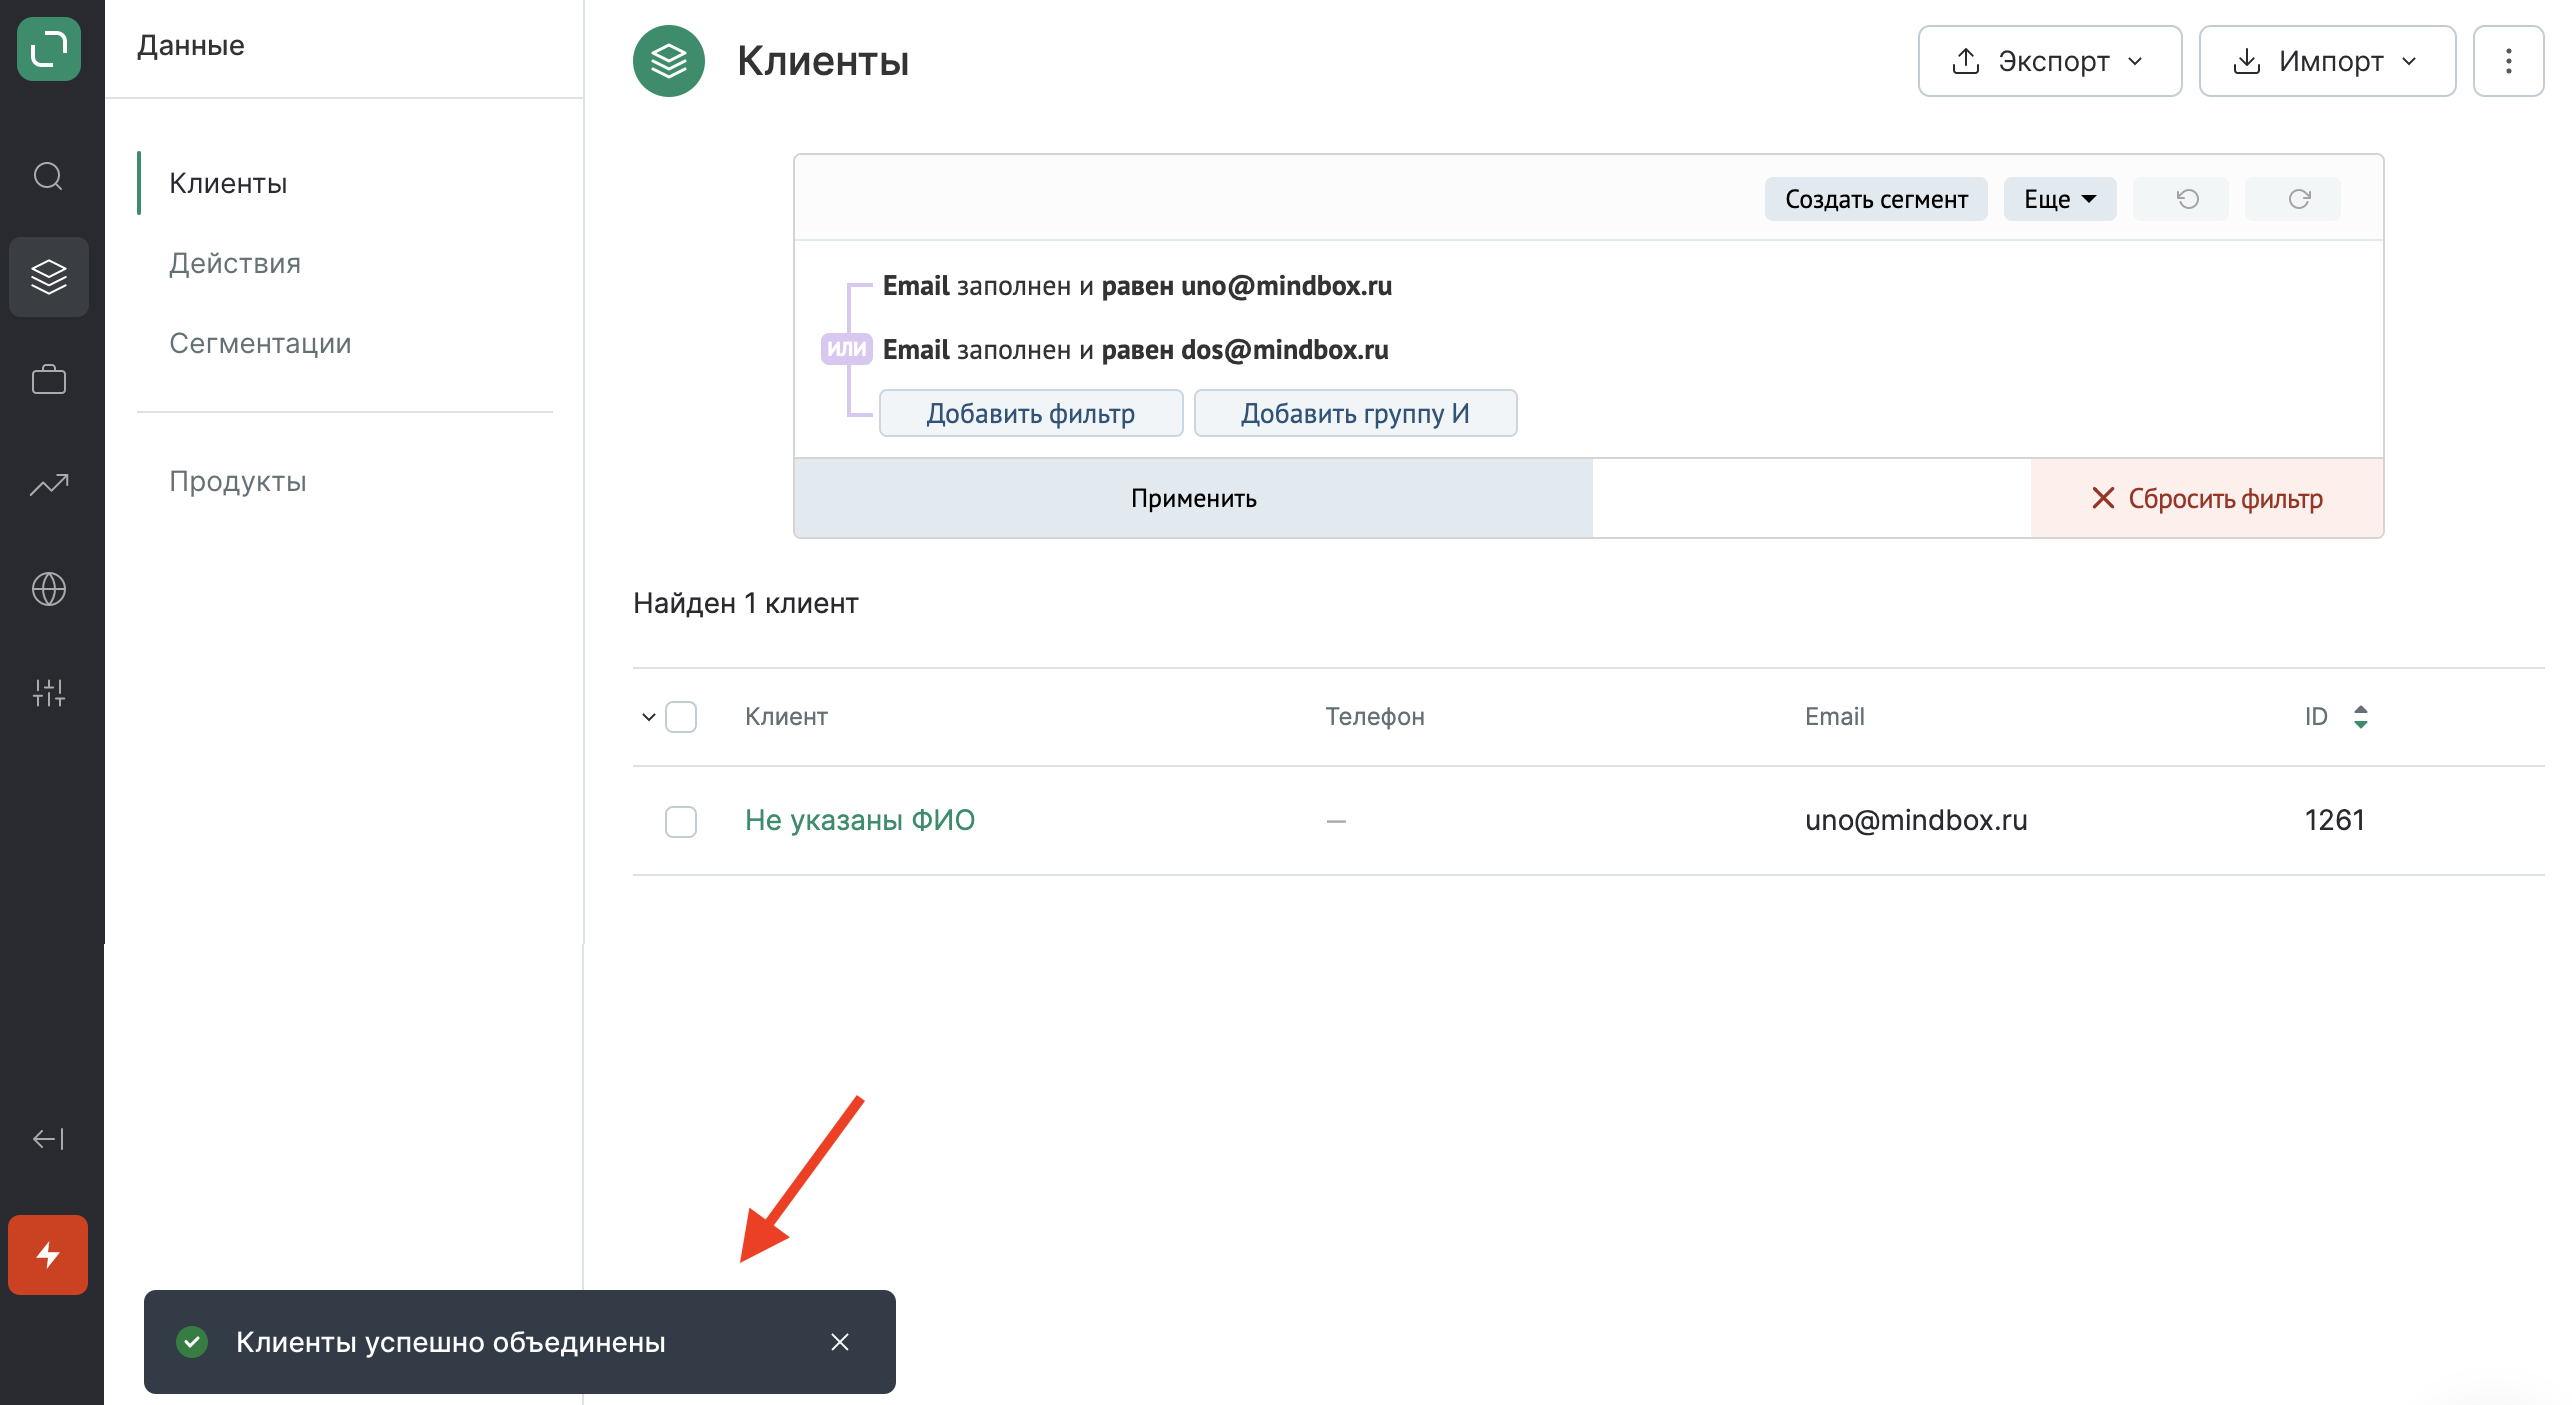Select Клиенты in the Data menu
The width and height of the screenshot is (2572, 1405).
(228, 183)
